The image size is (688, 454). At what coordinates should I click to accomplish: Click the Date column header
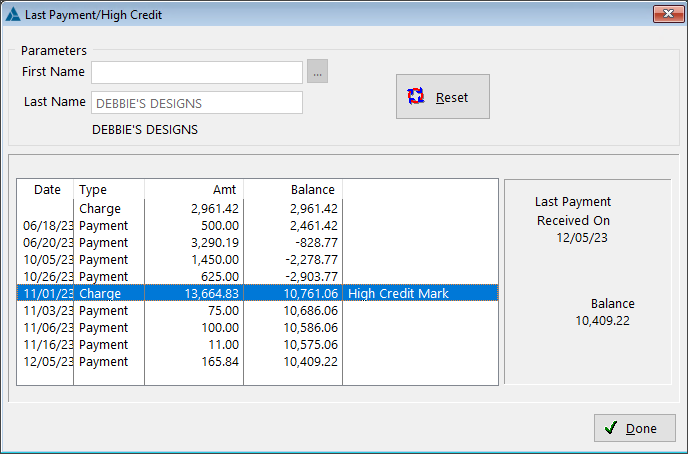(x=47, y=189)
